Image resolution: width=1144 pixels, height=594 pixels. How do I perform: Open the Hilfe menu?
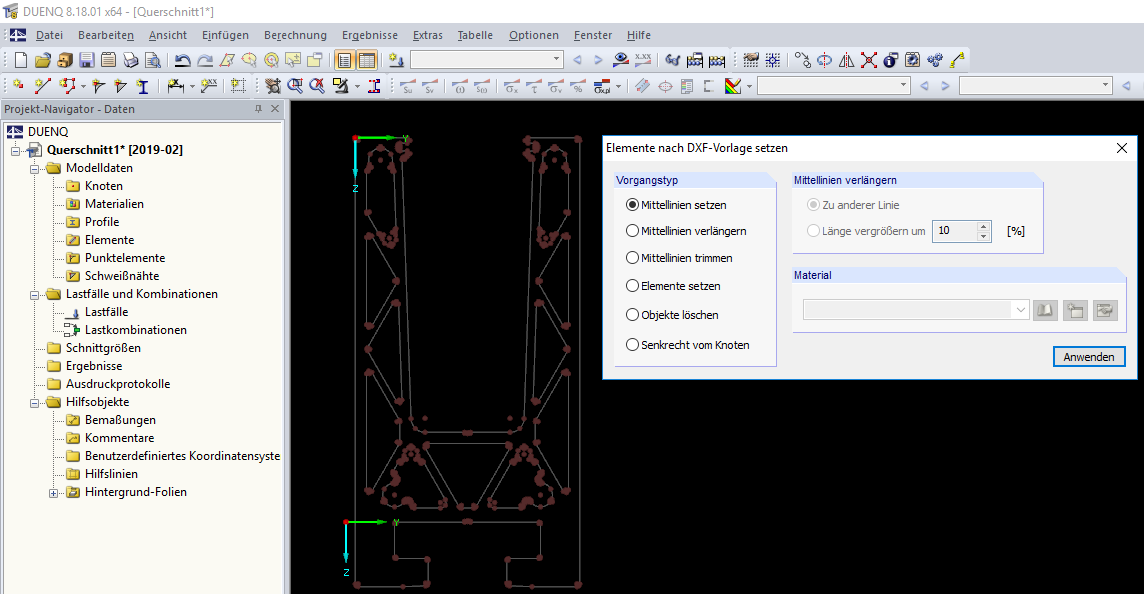pyautogui.click(x=638, y=35)
